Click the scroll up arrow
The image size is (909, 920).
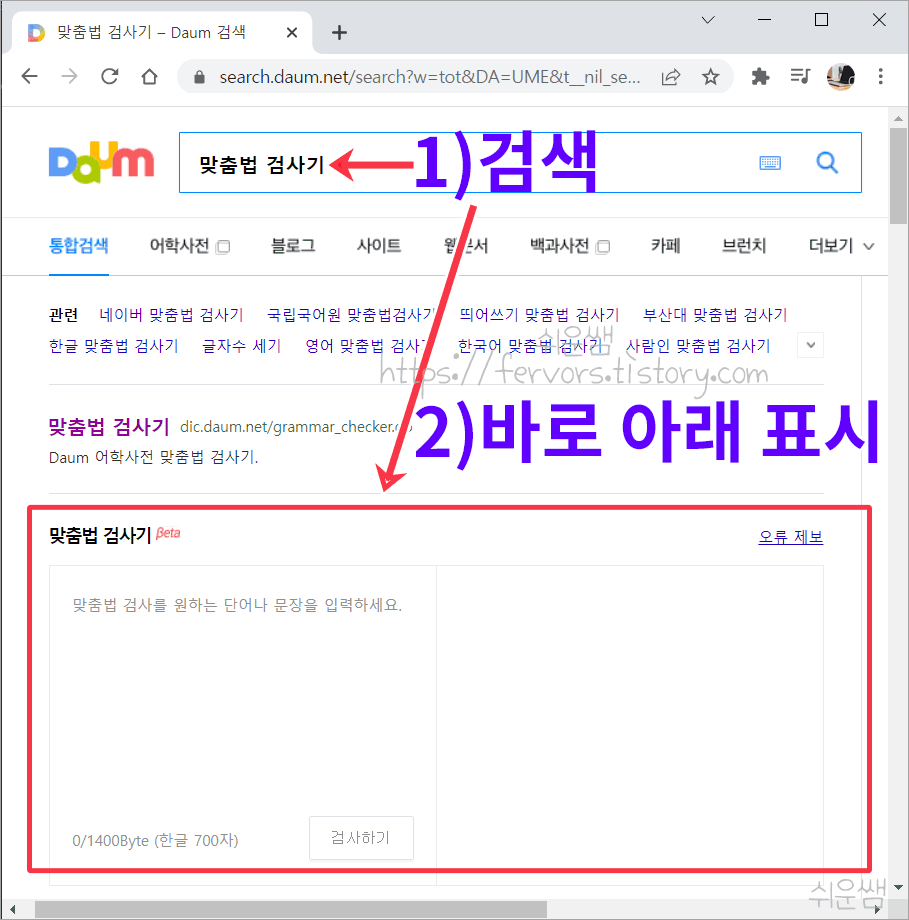pos(898,119)
